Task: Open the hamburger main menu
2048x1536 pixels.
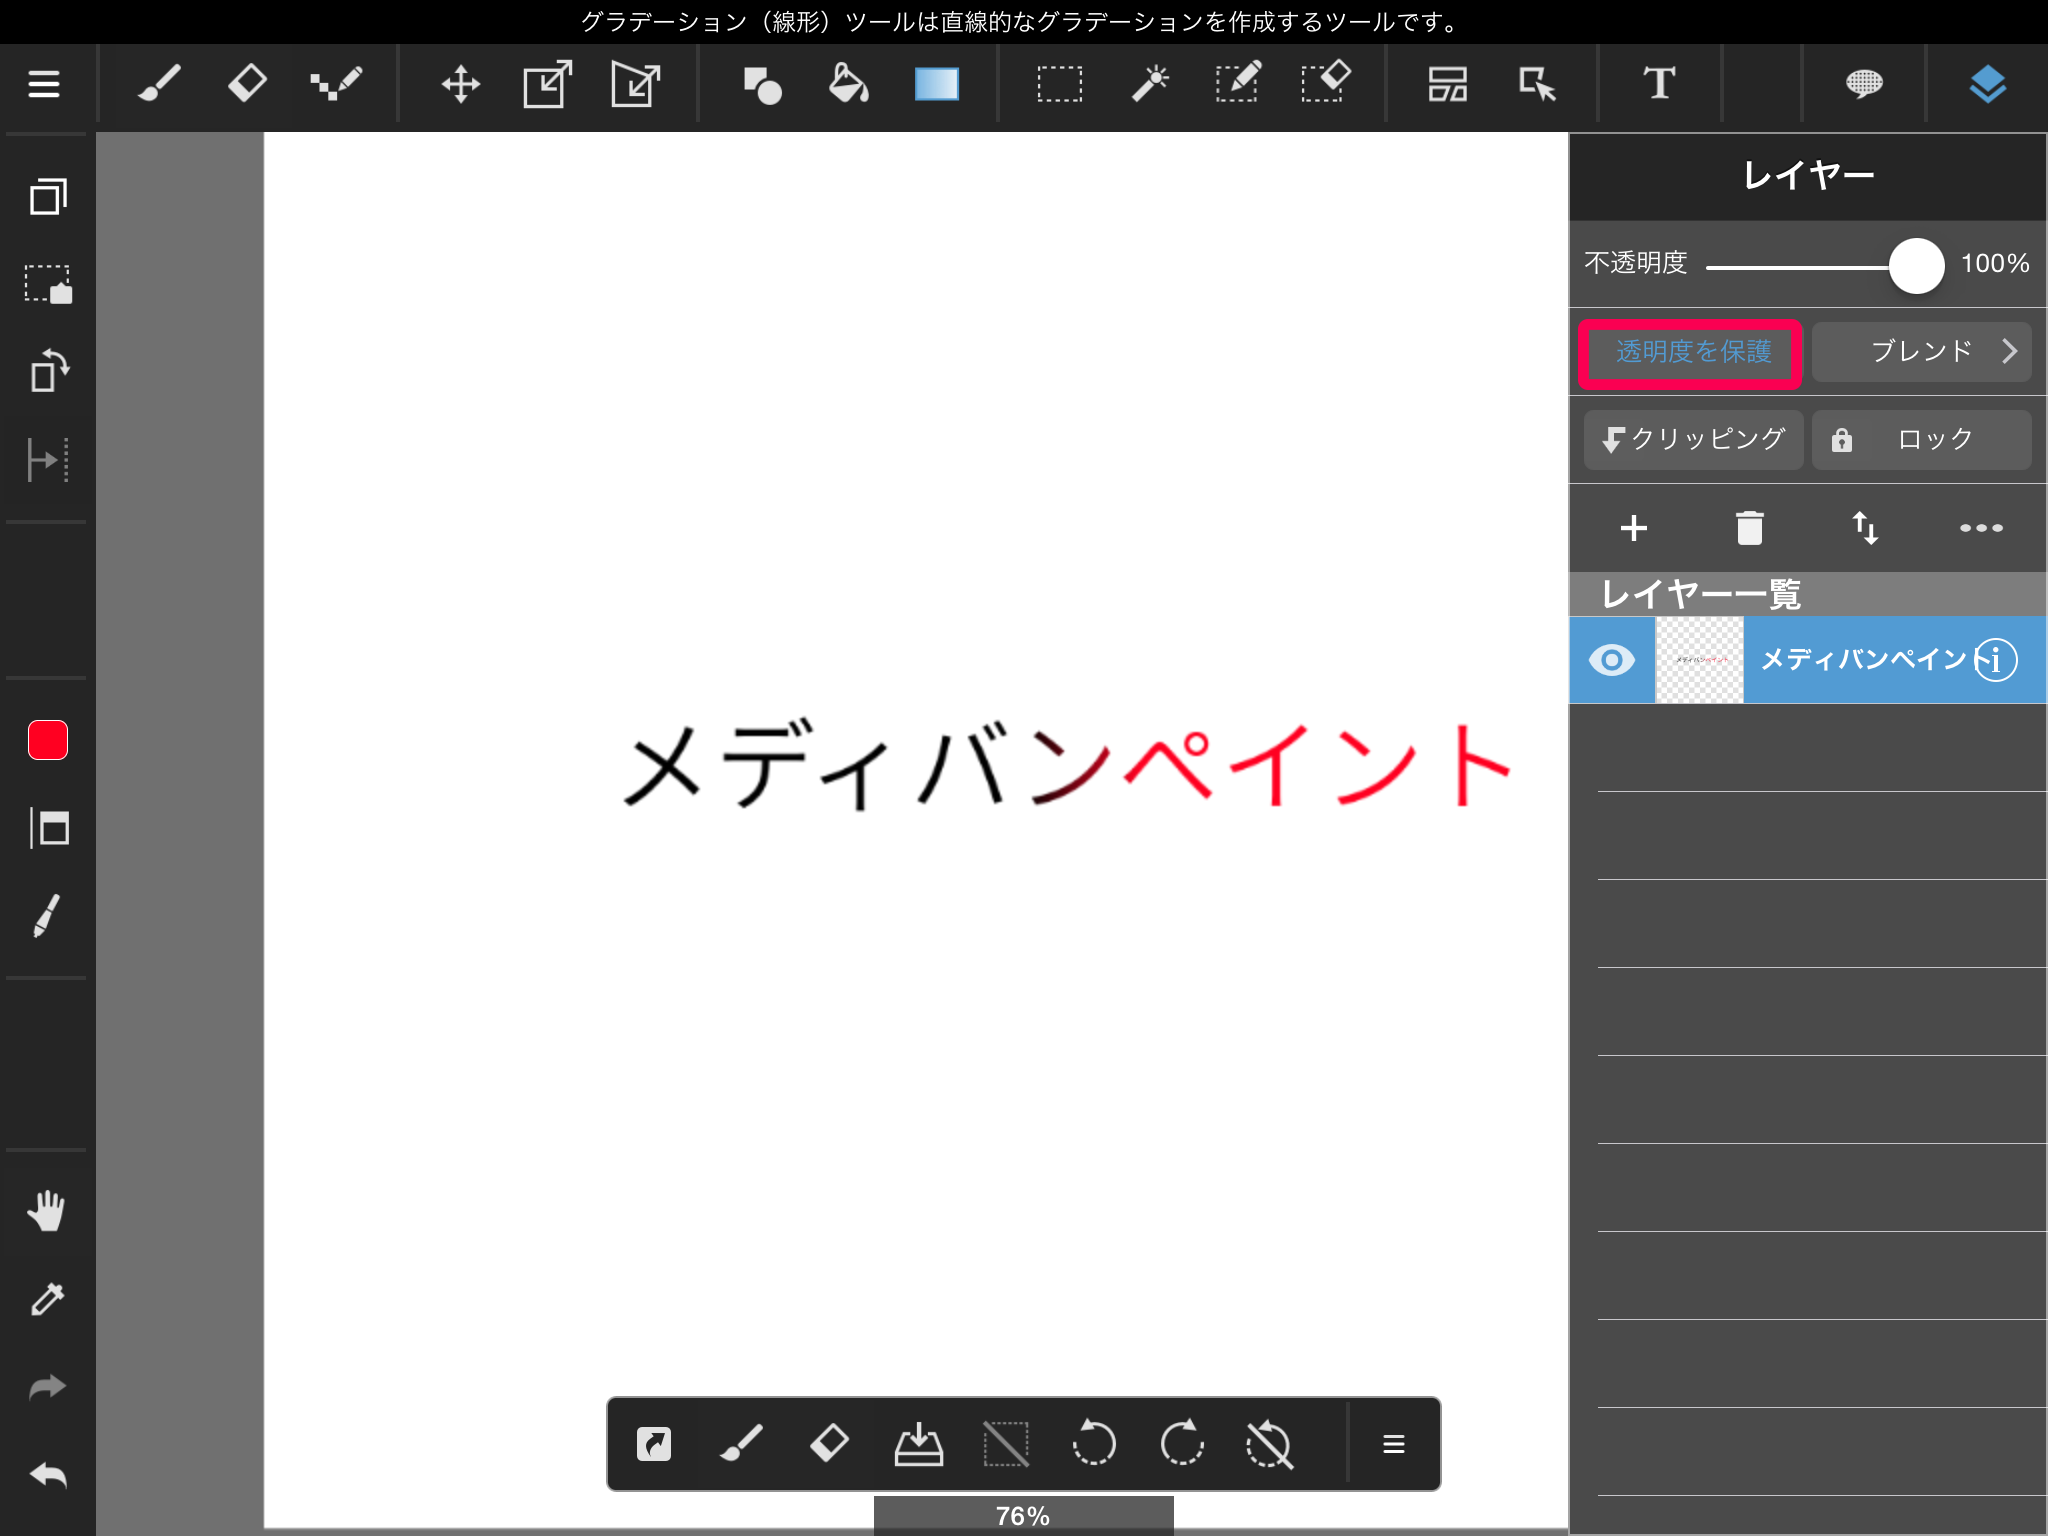Action: 44,84
